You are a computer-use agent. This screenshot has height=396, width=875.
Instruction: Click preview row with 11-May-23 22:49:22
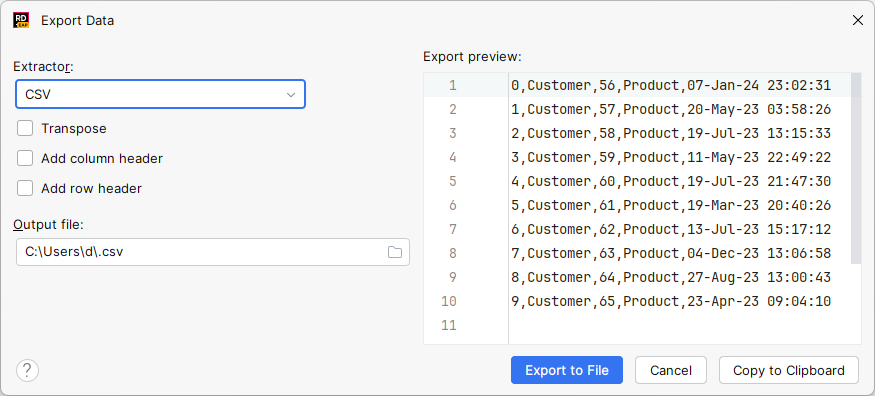(671, 157)
